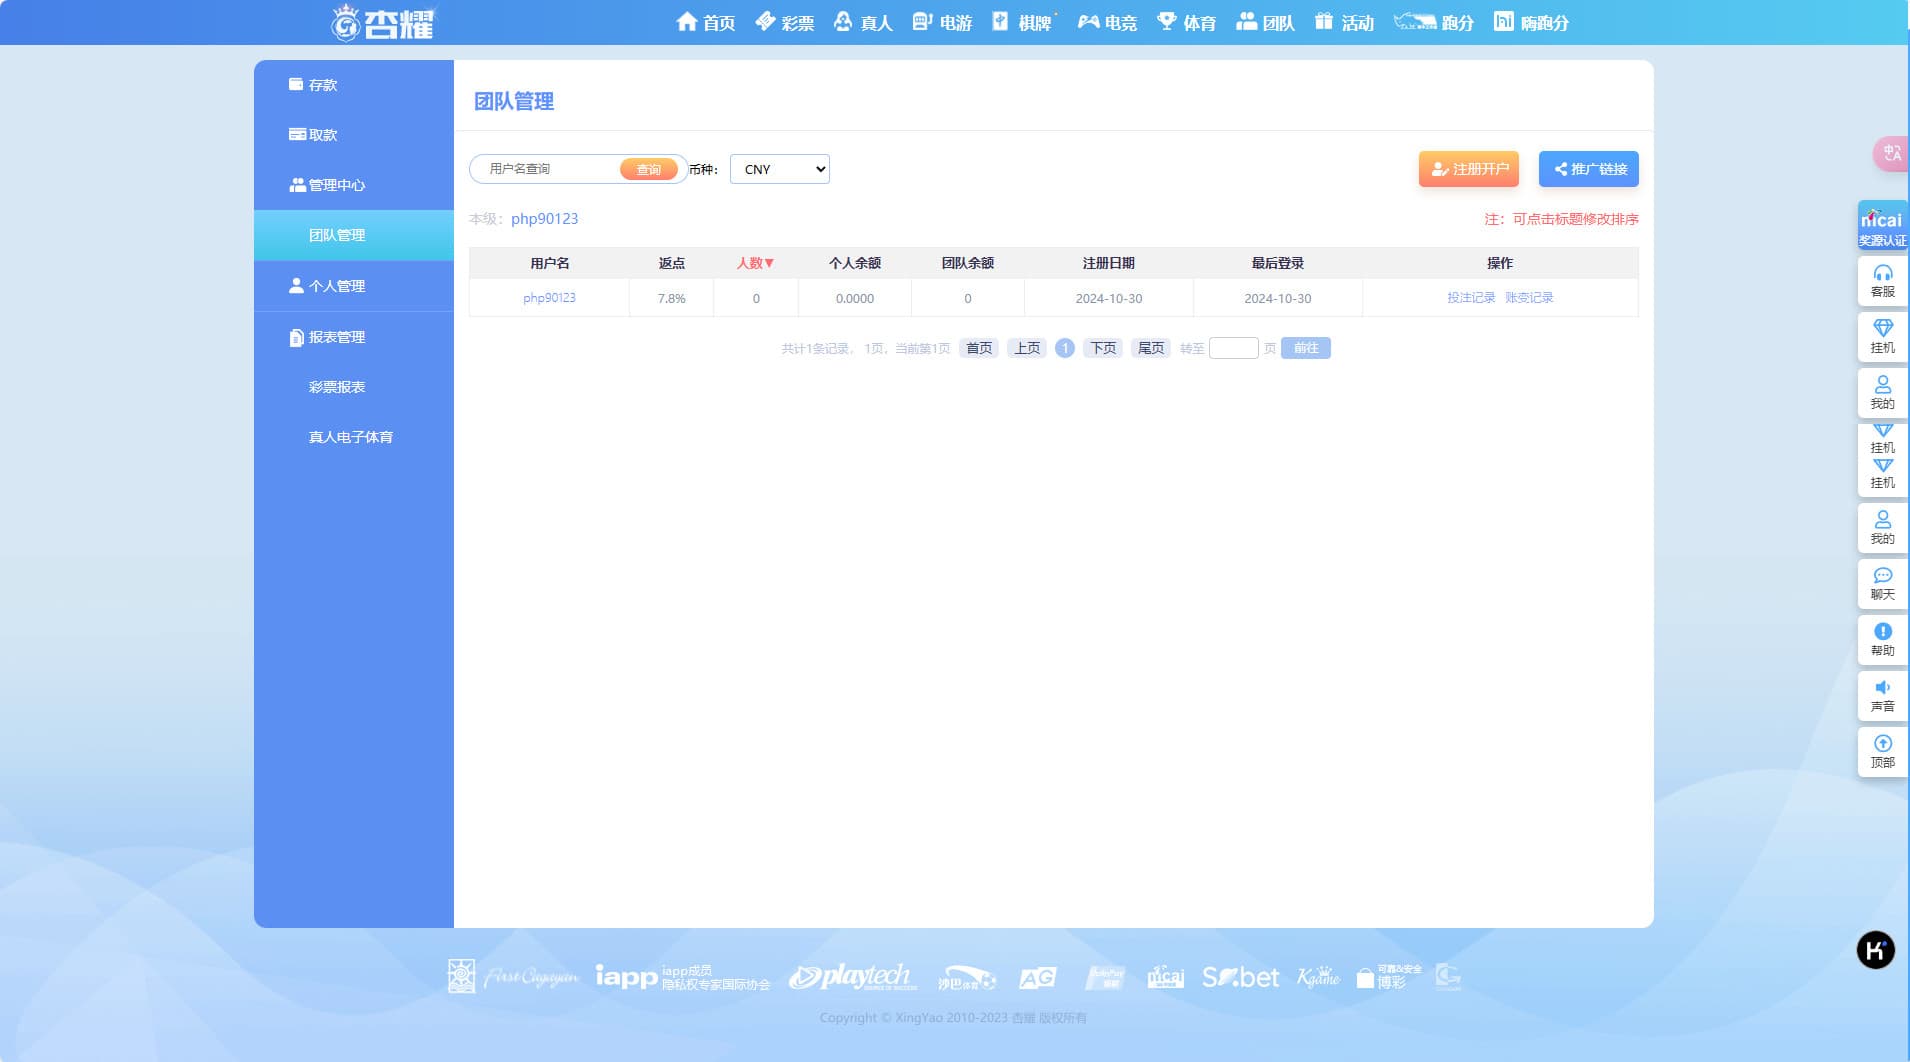Go to 彩票 in top navigation

(785, 22)
